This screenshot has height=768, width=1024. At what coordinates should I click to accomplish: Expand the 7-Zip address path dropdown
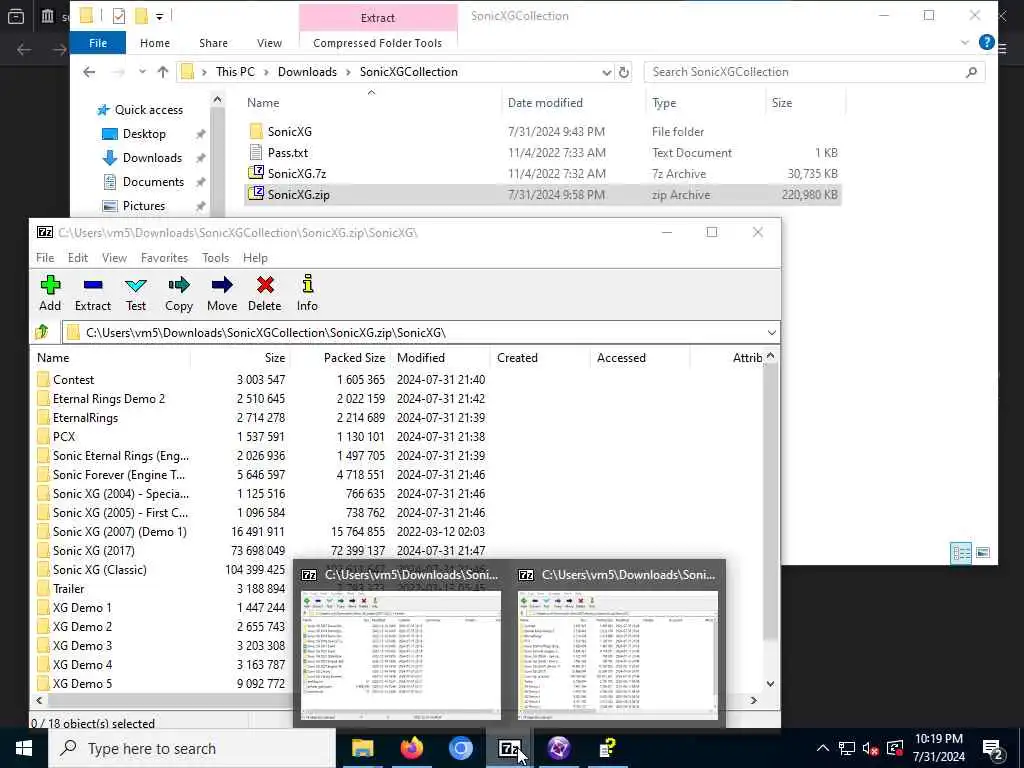pyautogui.click(x=771, y=332)
